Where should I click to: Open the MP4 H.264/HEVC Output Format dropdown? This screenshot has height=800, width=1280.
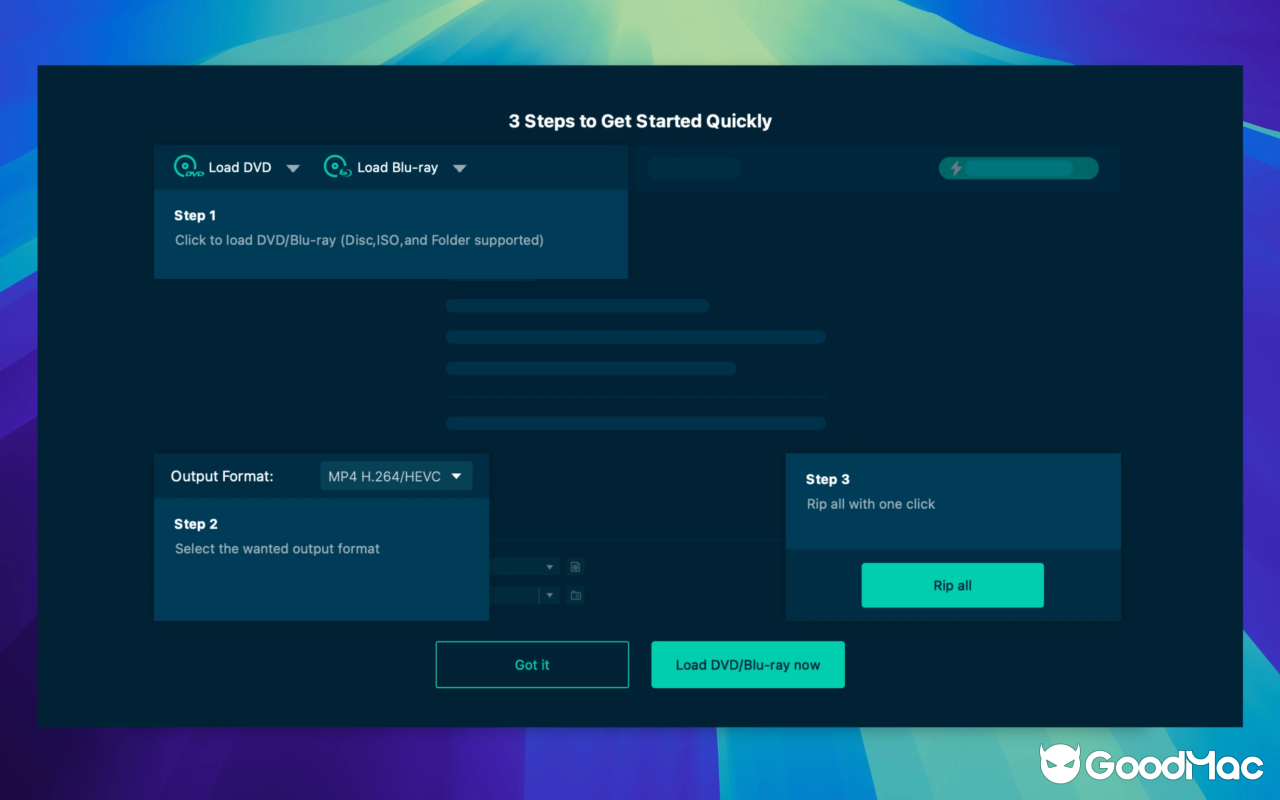coord(396,476)
